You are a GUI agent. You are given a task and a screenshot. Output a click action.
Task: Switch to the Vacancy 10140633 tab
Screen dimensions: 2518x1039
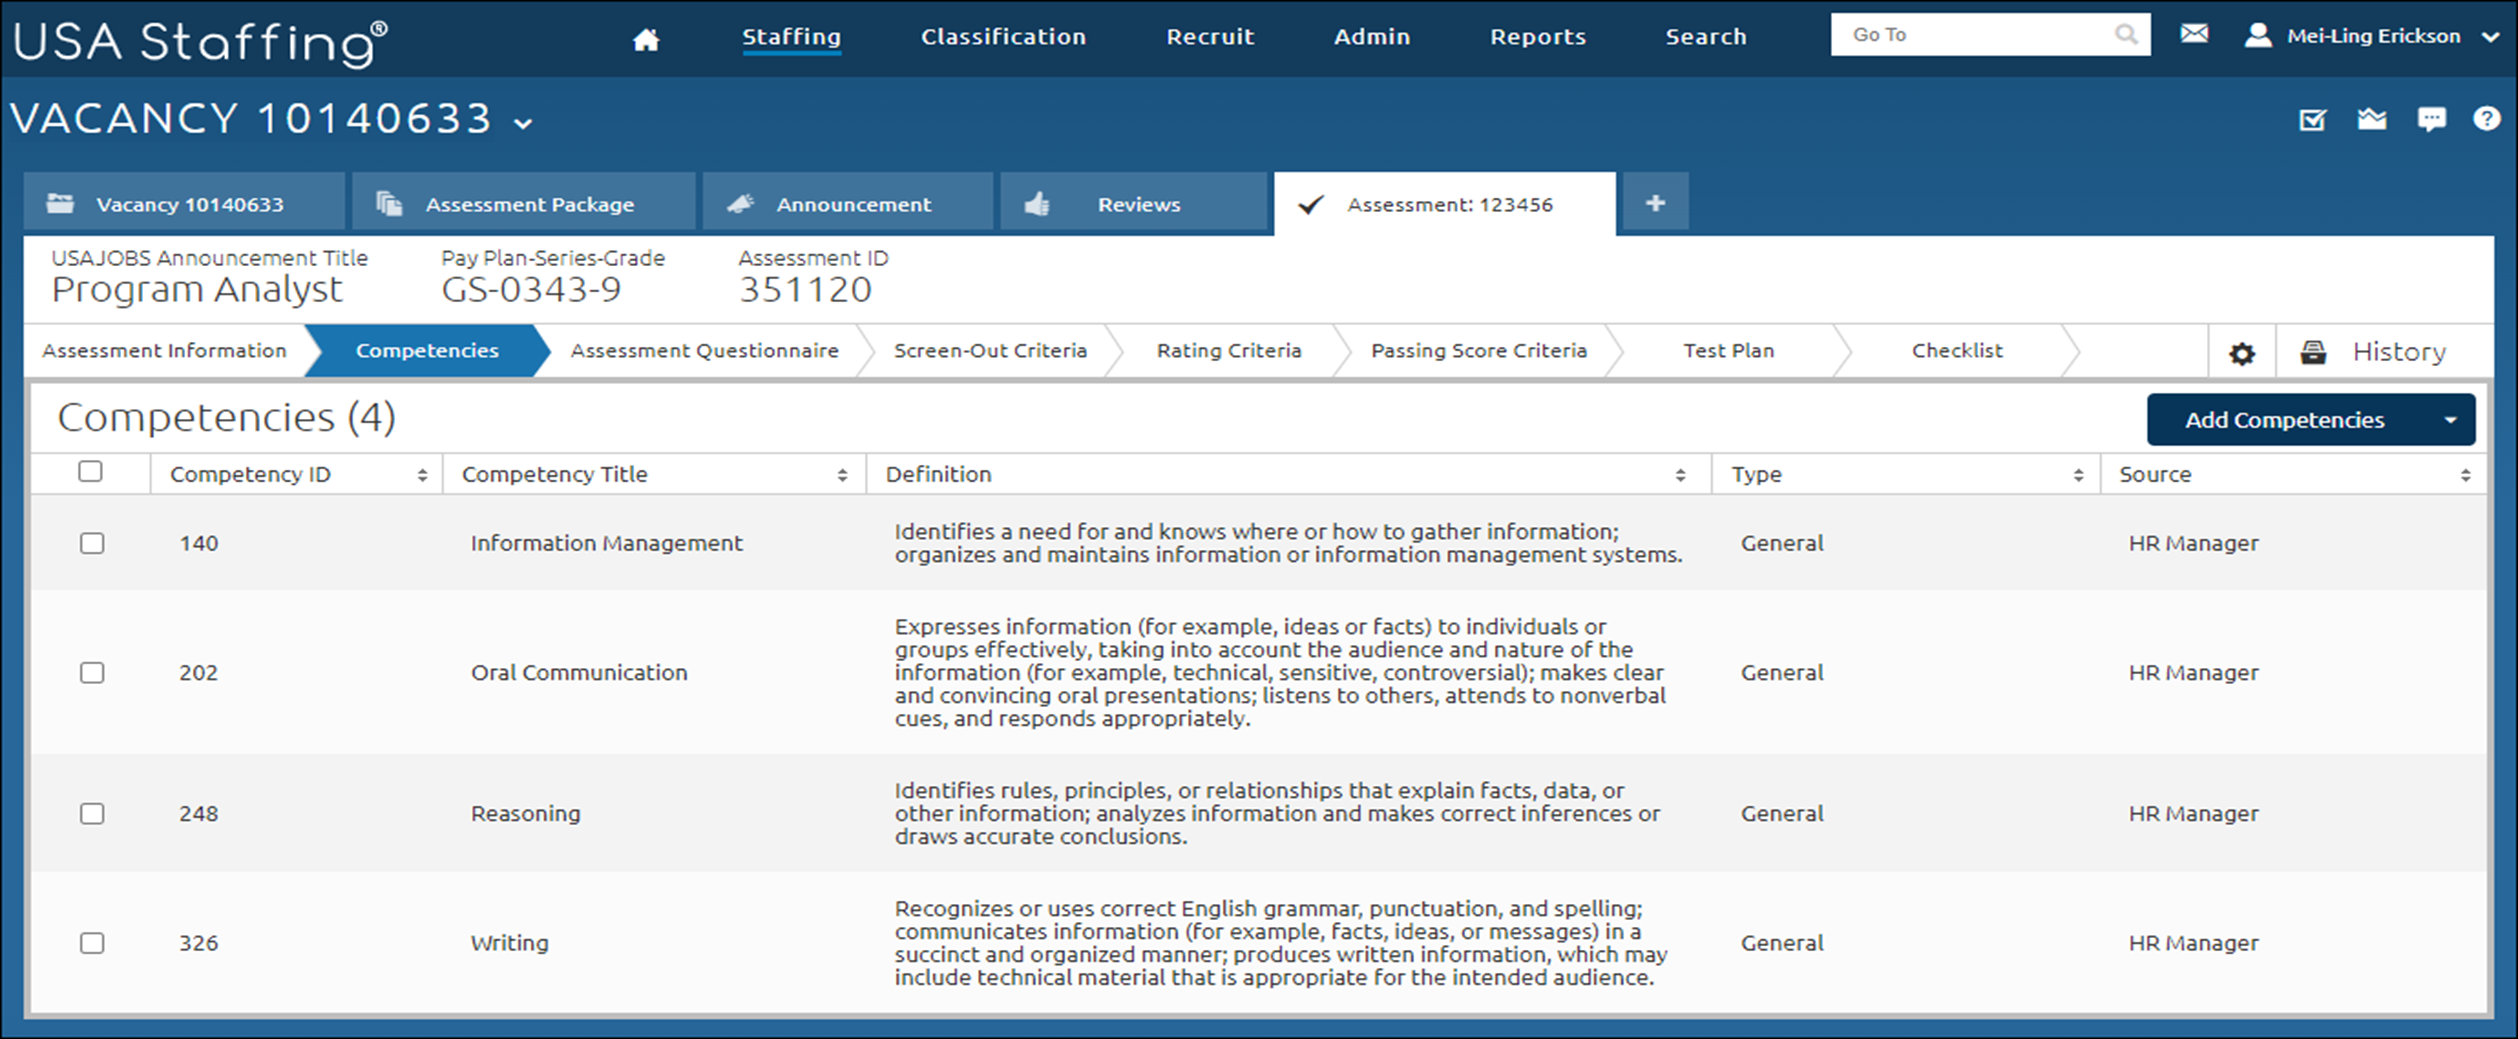185,203
